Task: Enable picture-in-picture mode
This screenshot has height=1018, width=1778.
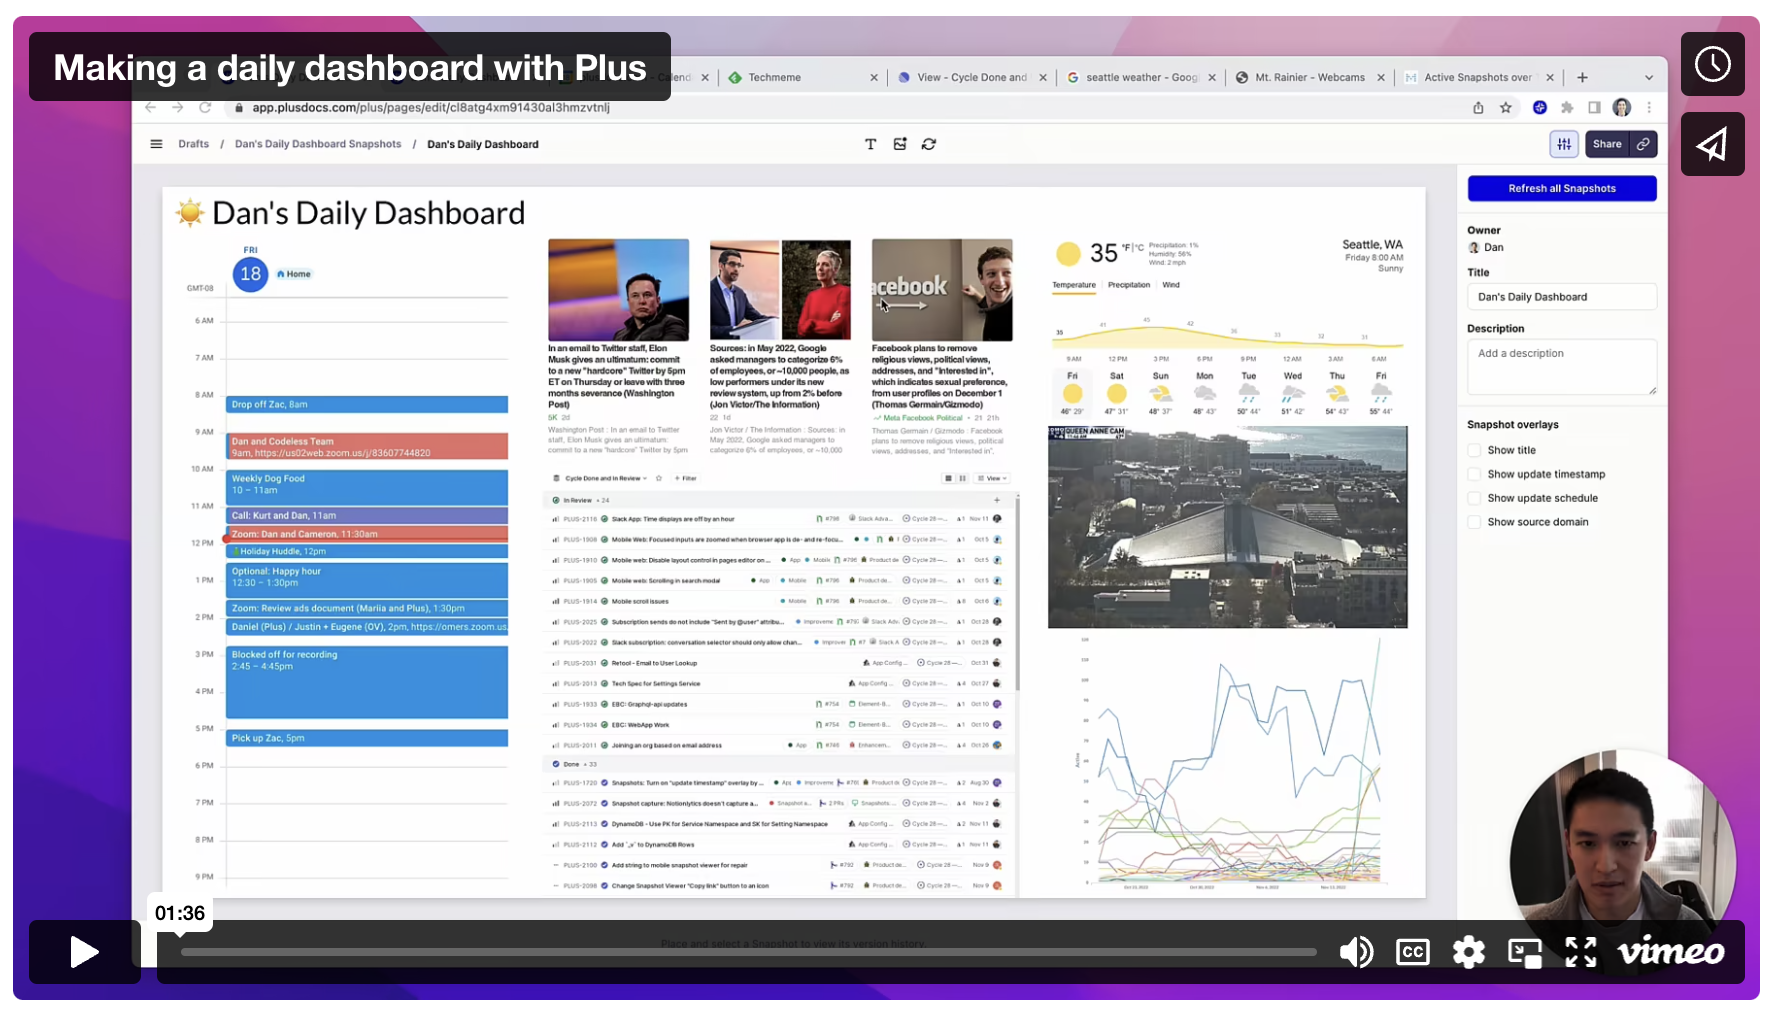Action: [1525, 952]
